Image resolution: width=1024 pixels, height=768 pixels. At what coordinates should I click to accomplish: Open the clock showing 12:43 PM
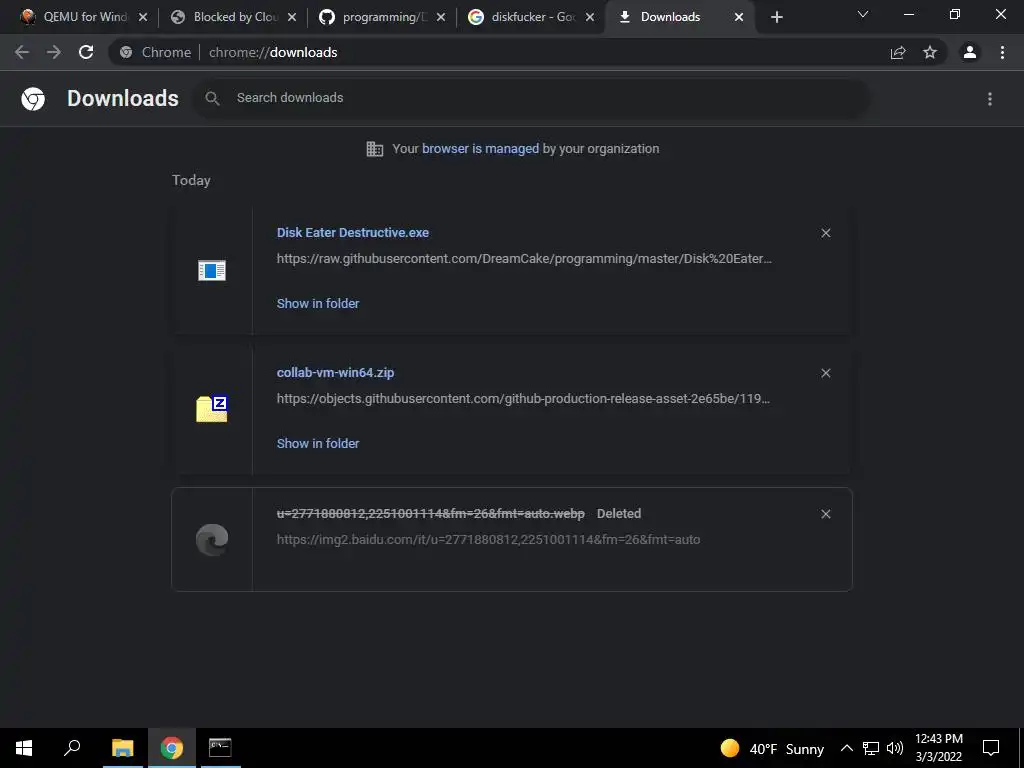click(938, 748)
